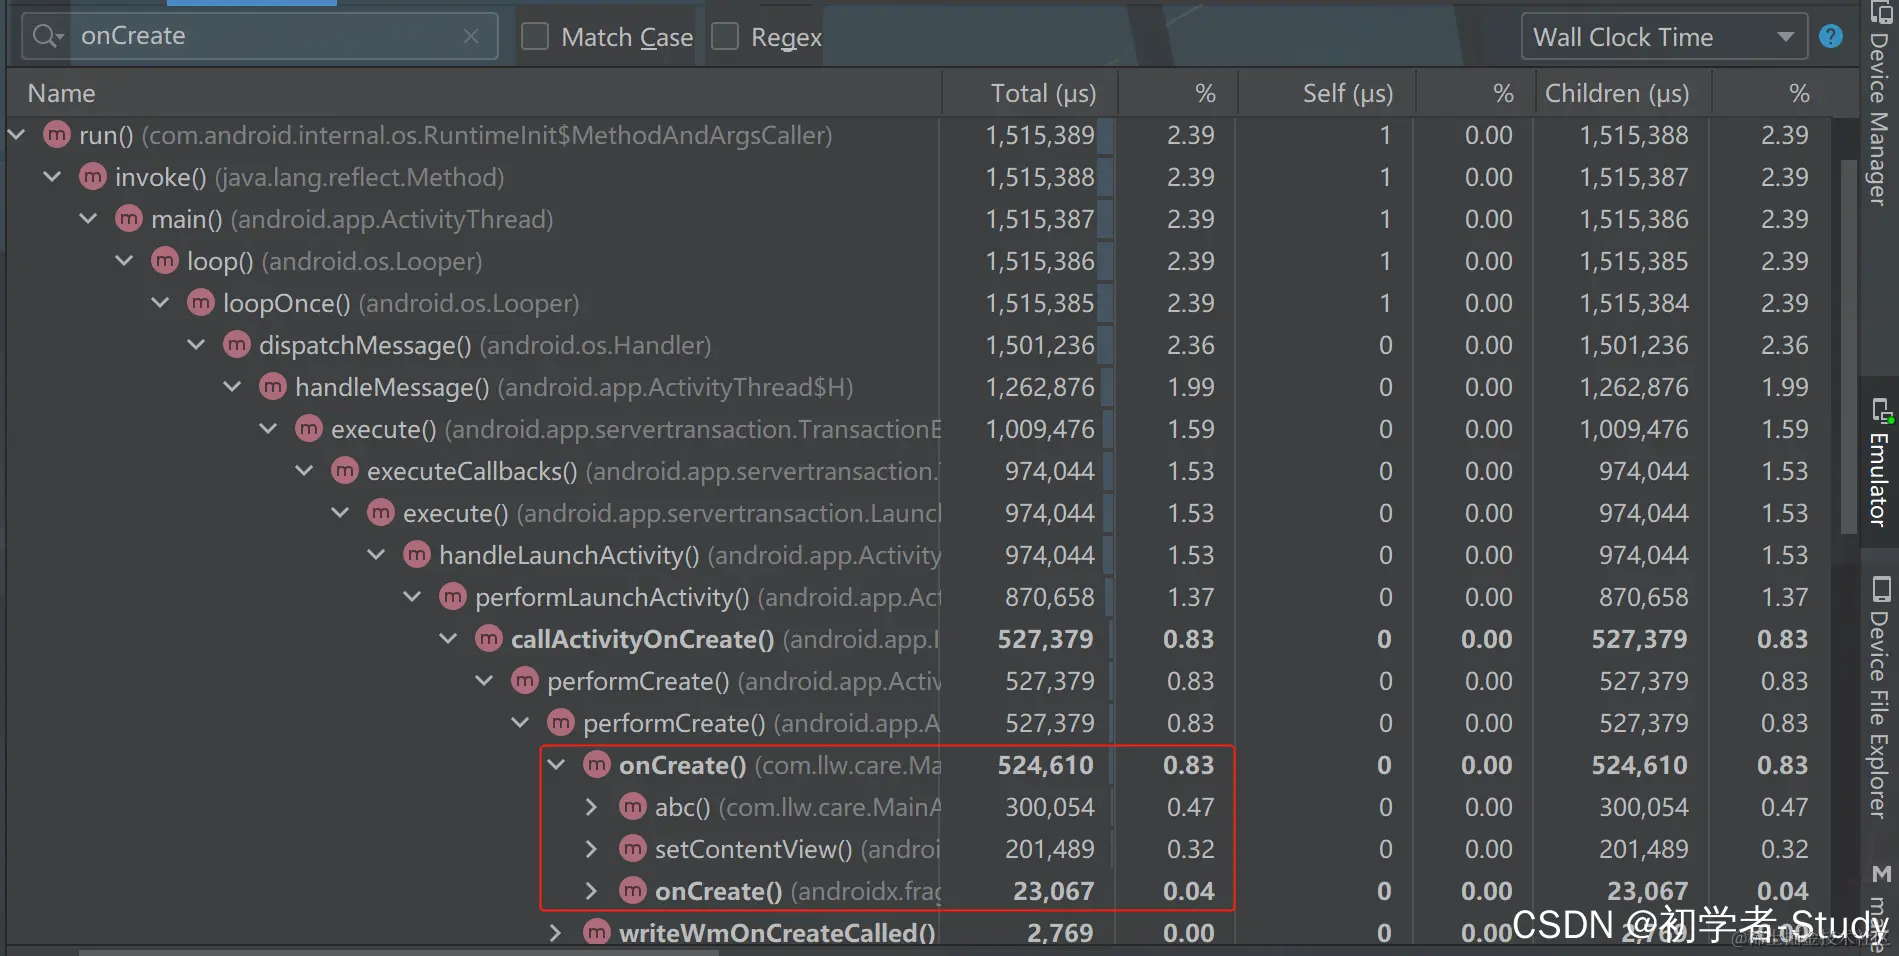Collapse the onCreate() com.llw.care node
Screen dimensions: 1899x956
coord(557,764)
